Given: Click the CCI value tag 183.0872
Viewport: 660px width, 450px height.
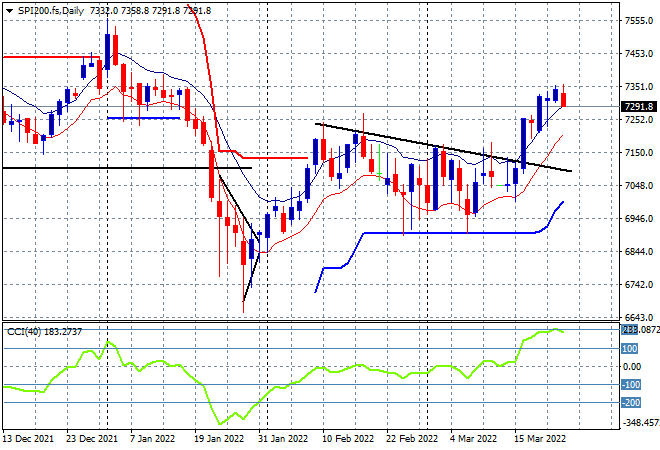Looking at the screenshot, I should (638, 329).
